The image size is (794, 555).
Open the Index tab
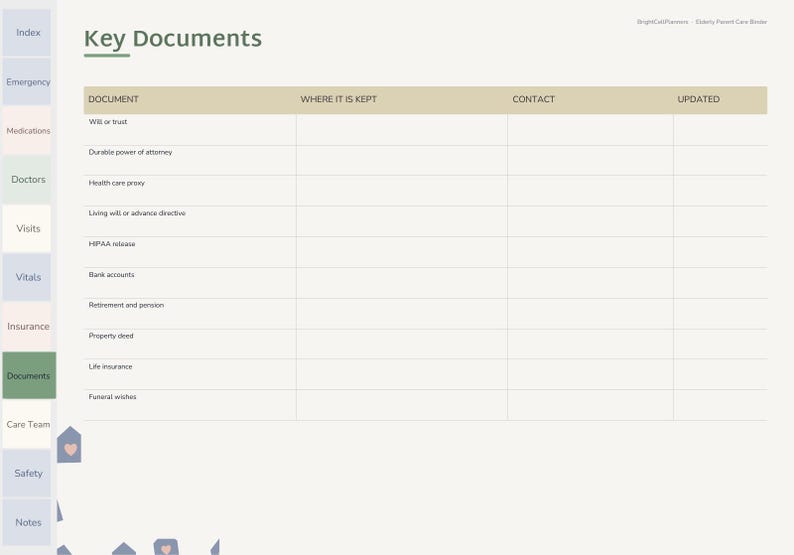pos(27,32)
